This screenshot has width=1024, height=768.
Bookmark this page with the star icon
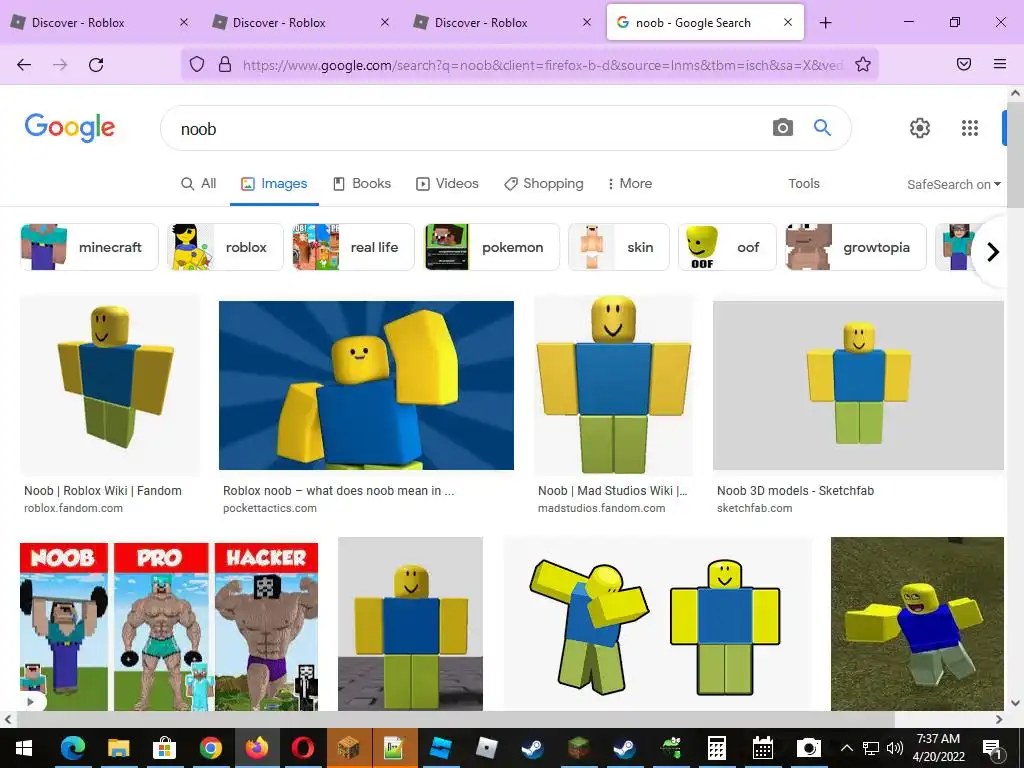(863, 64)
